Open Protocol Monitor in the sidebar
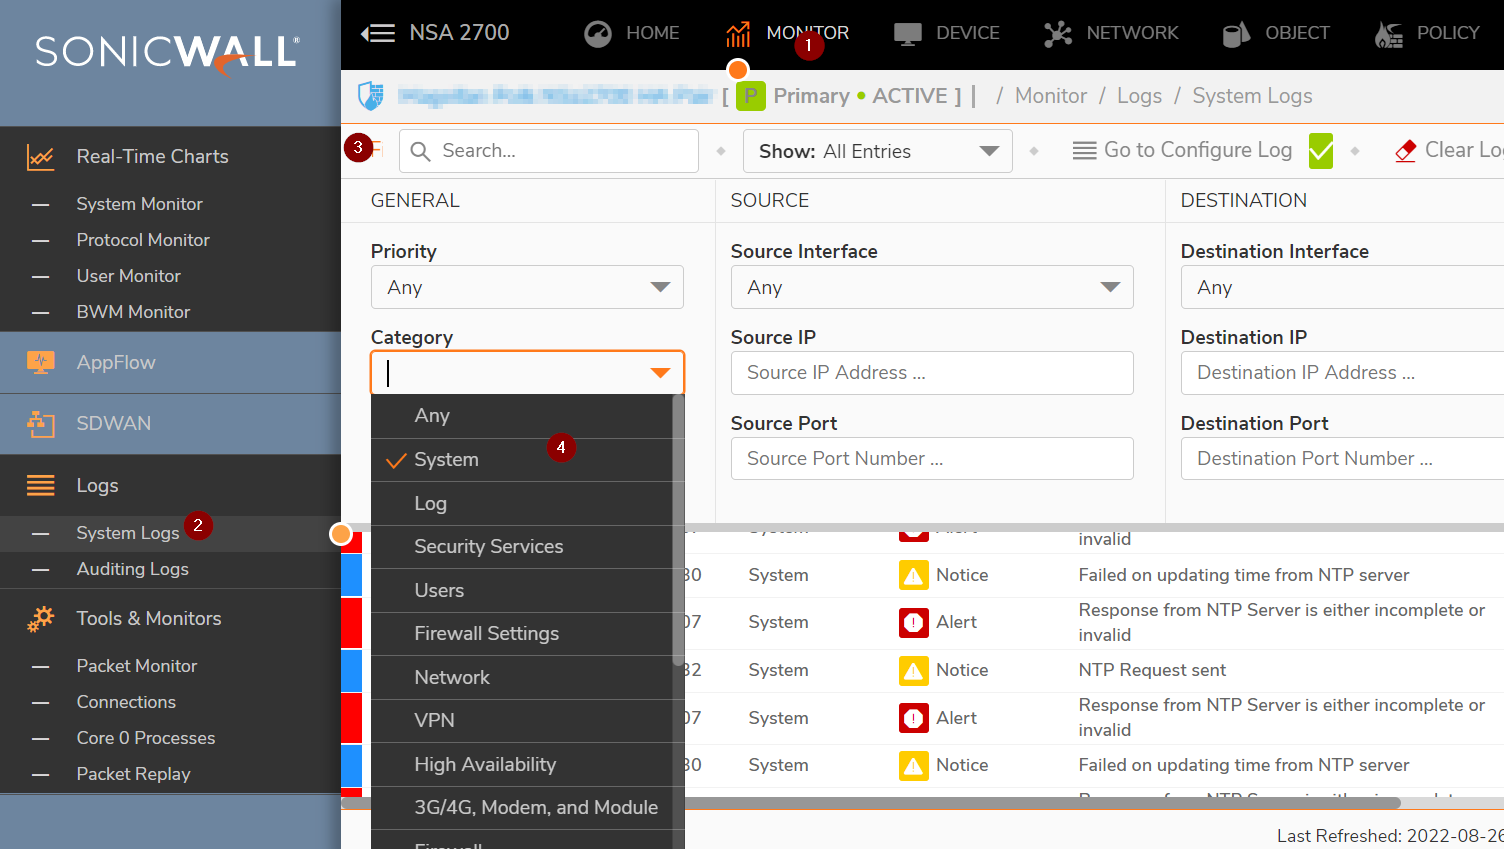This screenshot has width=1504, height=849. click(143, 240)
